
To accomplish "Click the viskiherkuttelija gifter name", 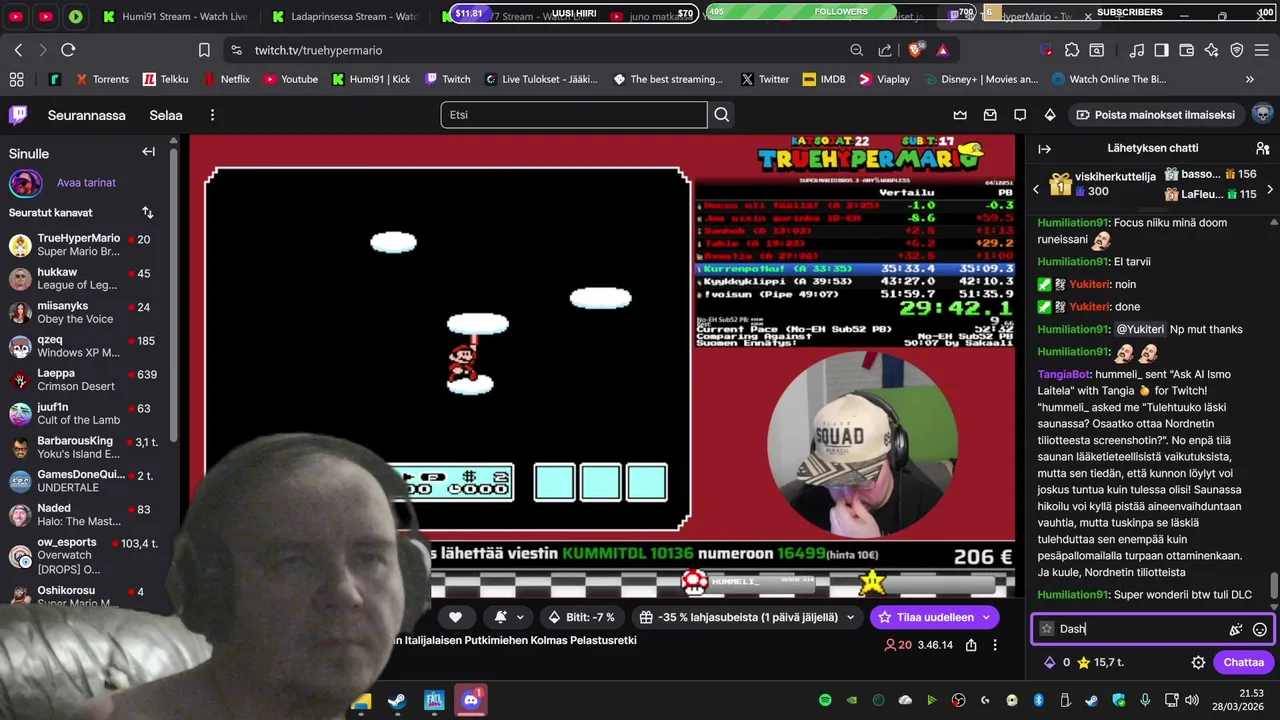I will pos(1115,176).
